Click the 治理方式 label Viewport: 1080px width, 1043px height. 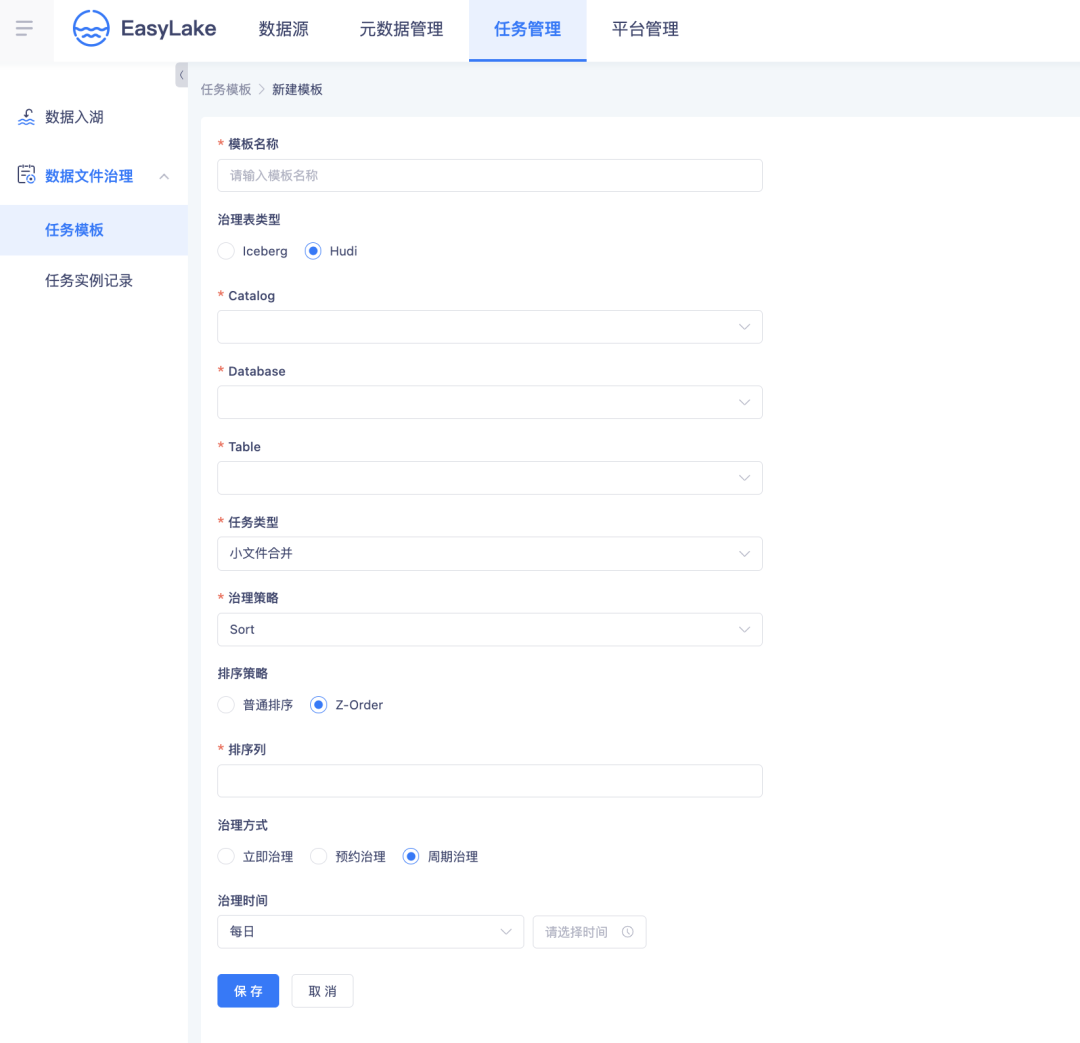(x=242, y=825)
